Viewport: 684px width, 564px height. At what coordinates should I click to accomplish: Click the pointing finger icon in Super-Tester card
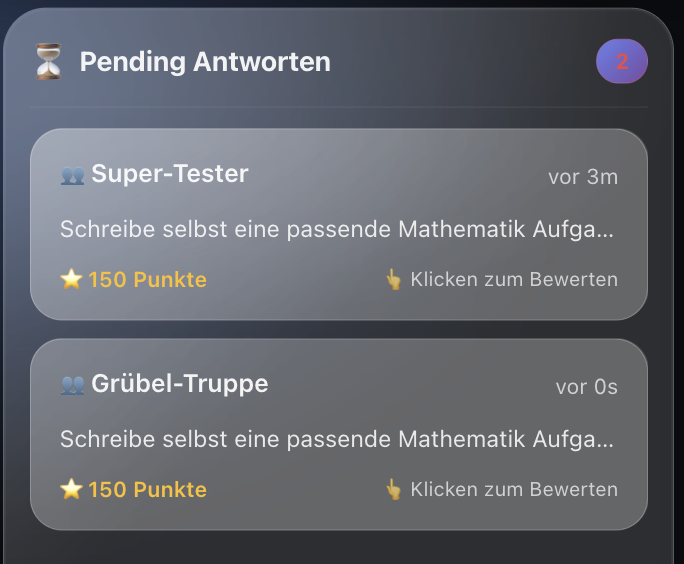click(394, 279)
